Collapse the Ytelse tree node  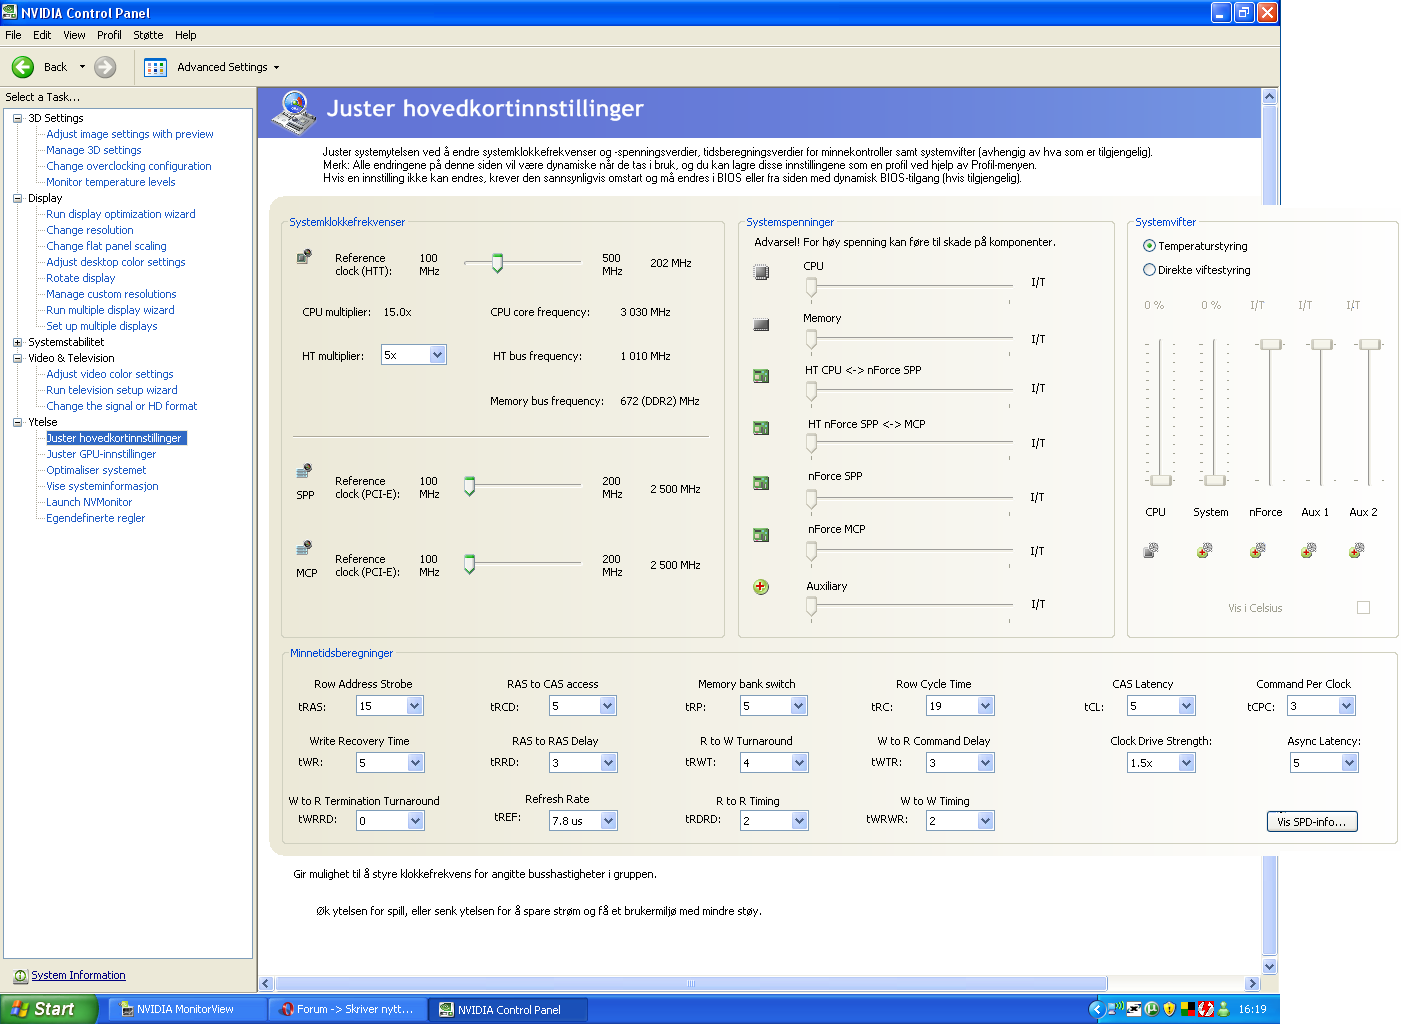point(17,422)
